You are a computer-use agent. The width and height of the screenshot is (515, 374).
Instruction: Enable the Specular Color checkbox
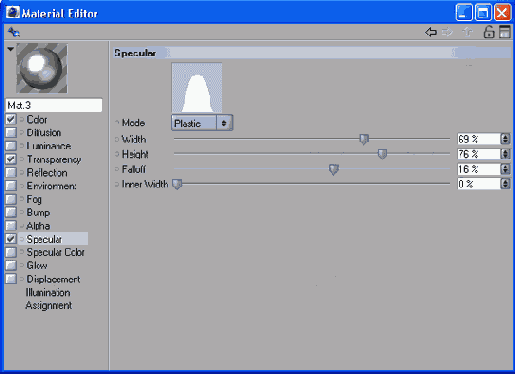tap(11, 252)
